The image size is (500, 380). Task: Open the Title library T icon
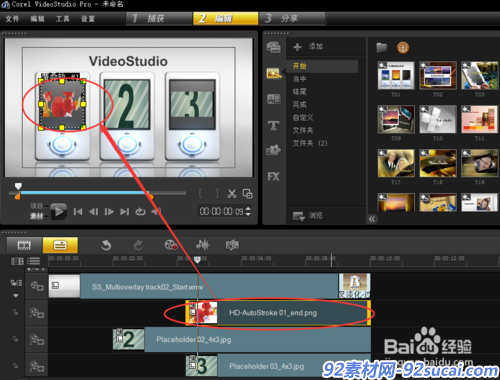[x=274, y=125]
